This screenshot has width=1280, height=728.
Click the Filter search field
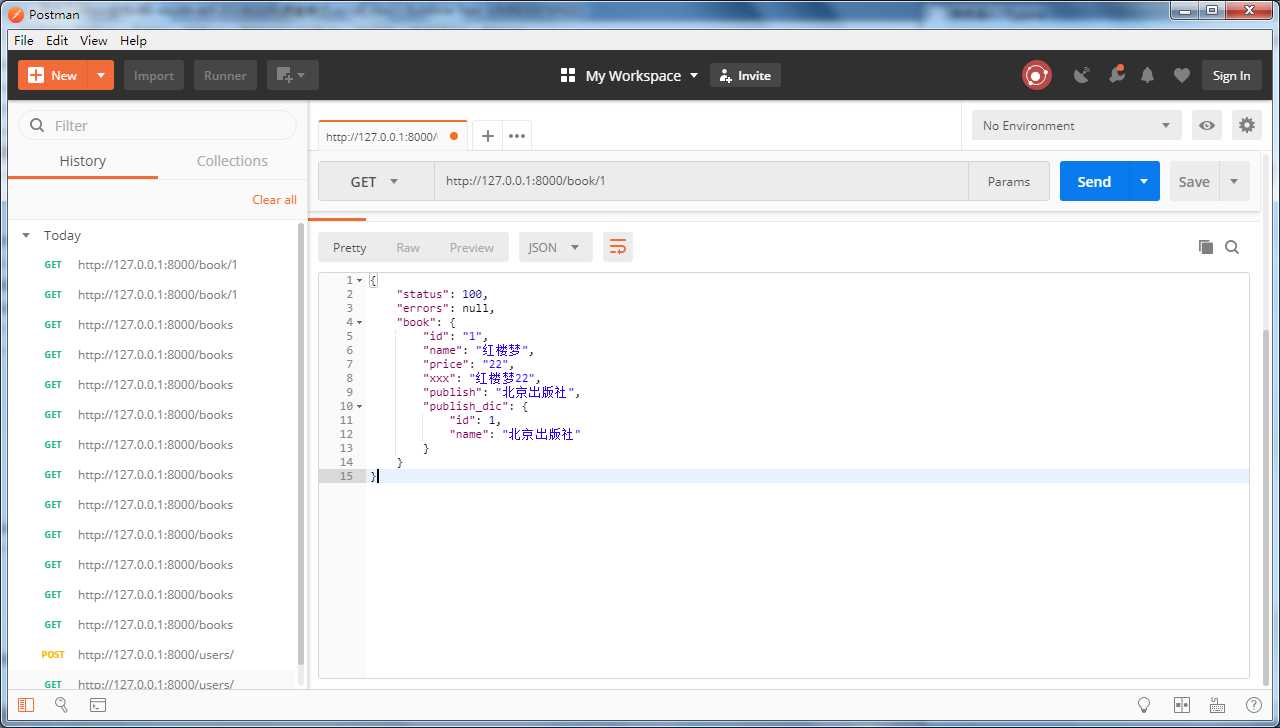point(158,125)
